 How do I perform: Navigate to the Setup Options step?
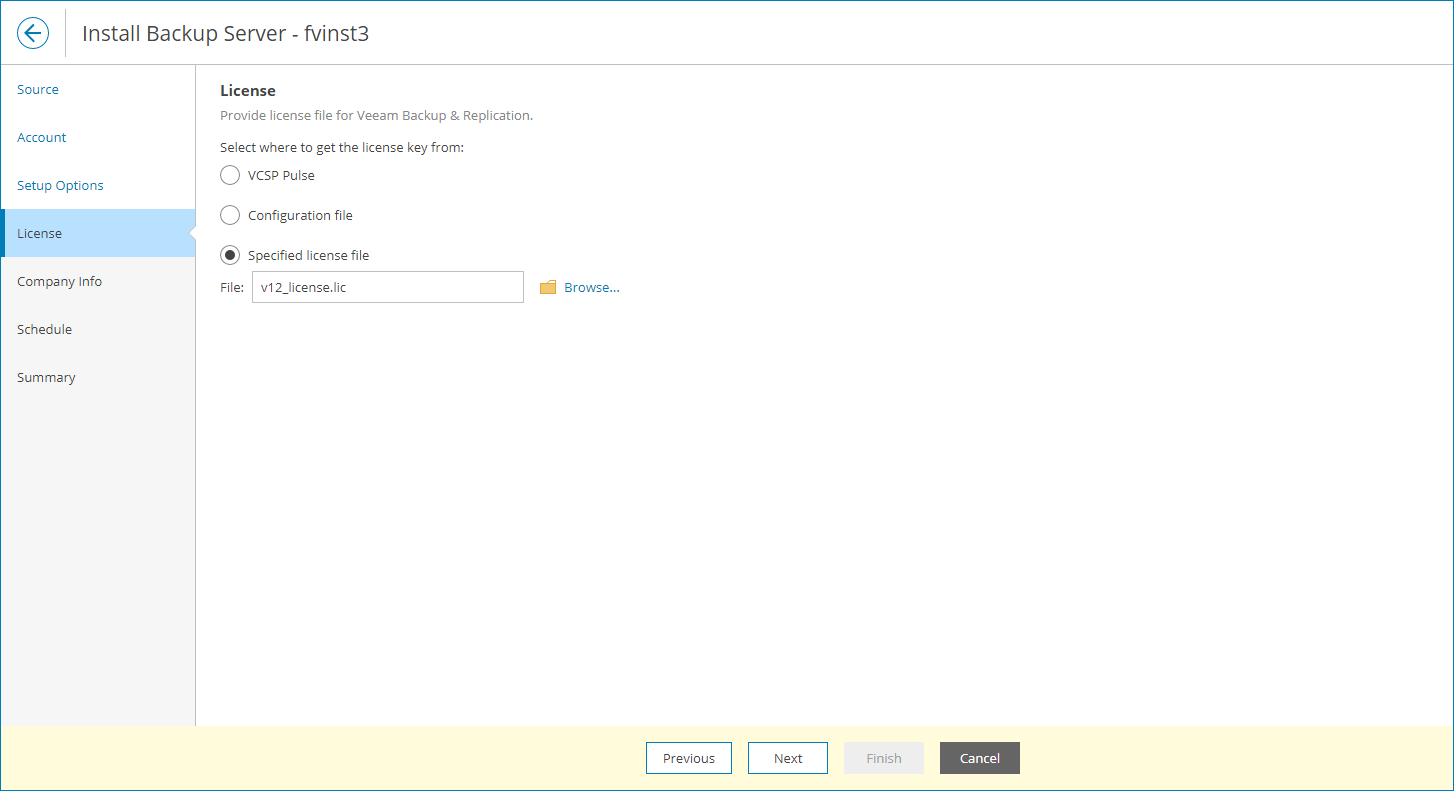pos(60,185)
